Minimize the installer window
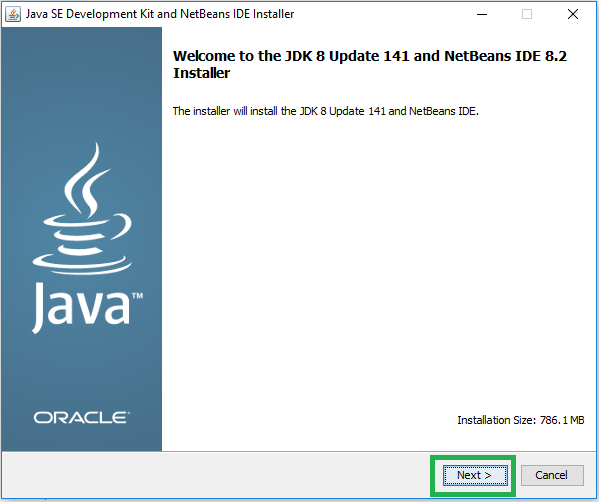Viewport: 599px width, 502px height. point(482,15)
